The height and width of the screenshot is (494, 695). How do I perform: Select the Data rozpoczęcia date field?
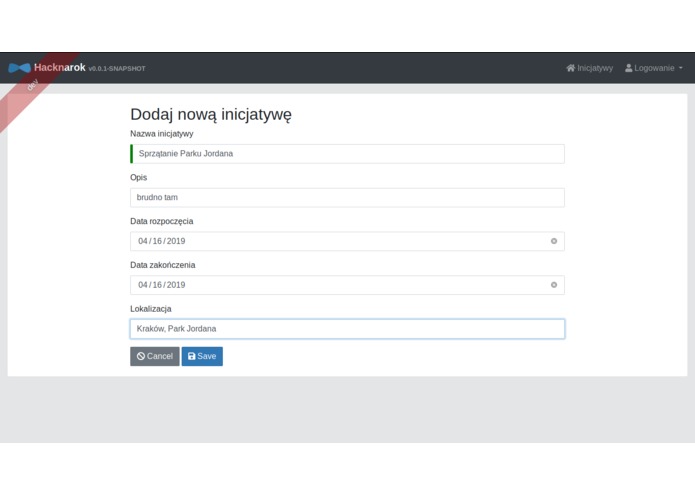347,241
